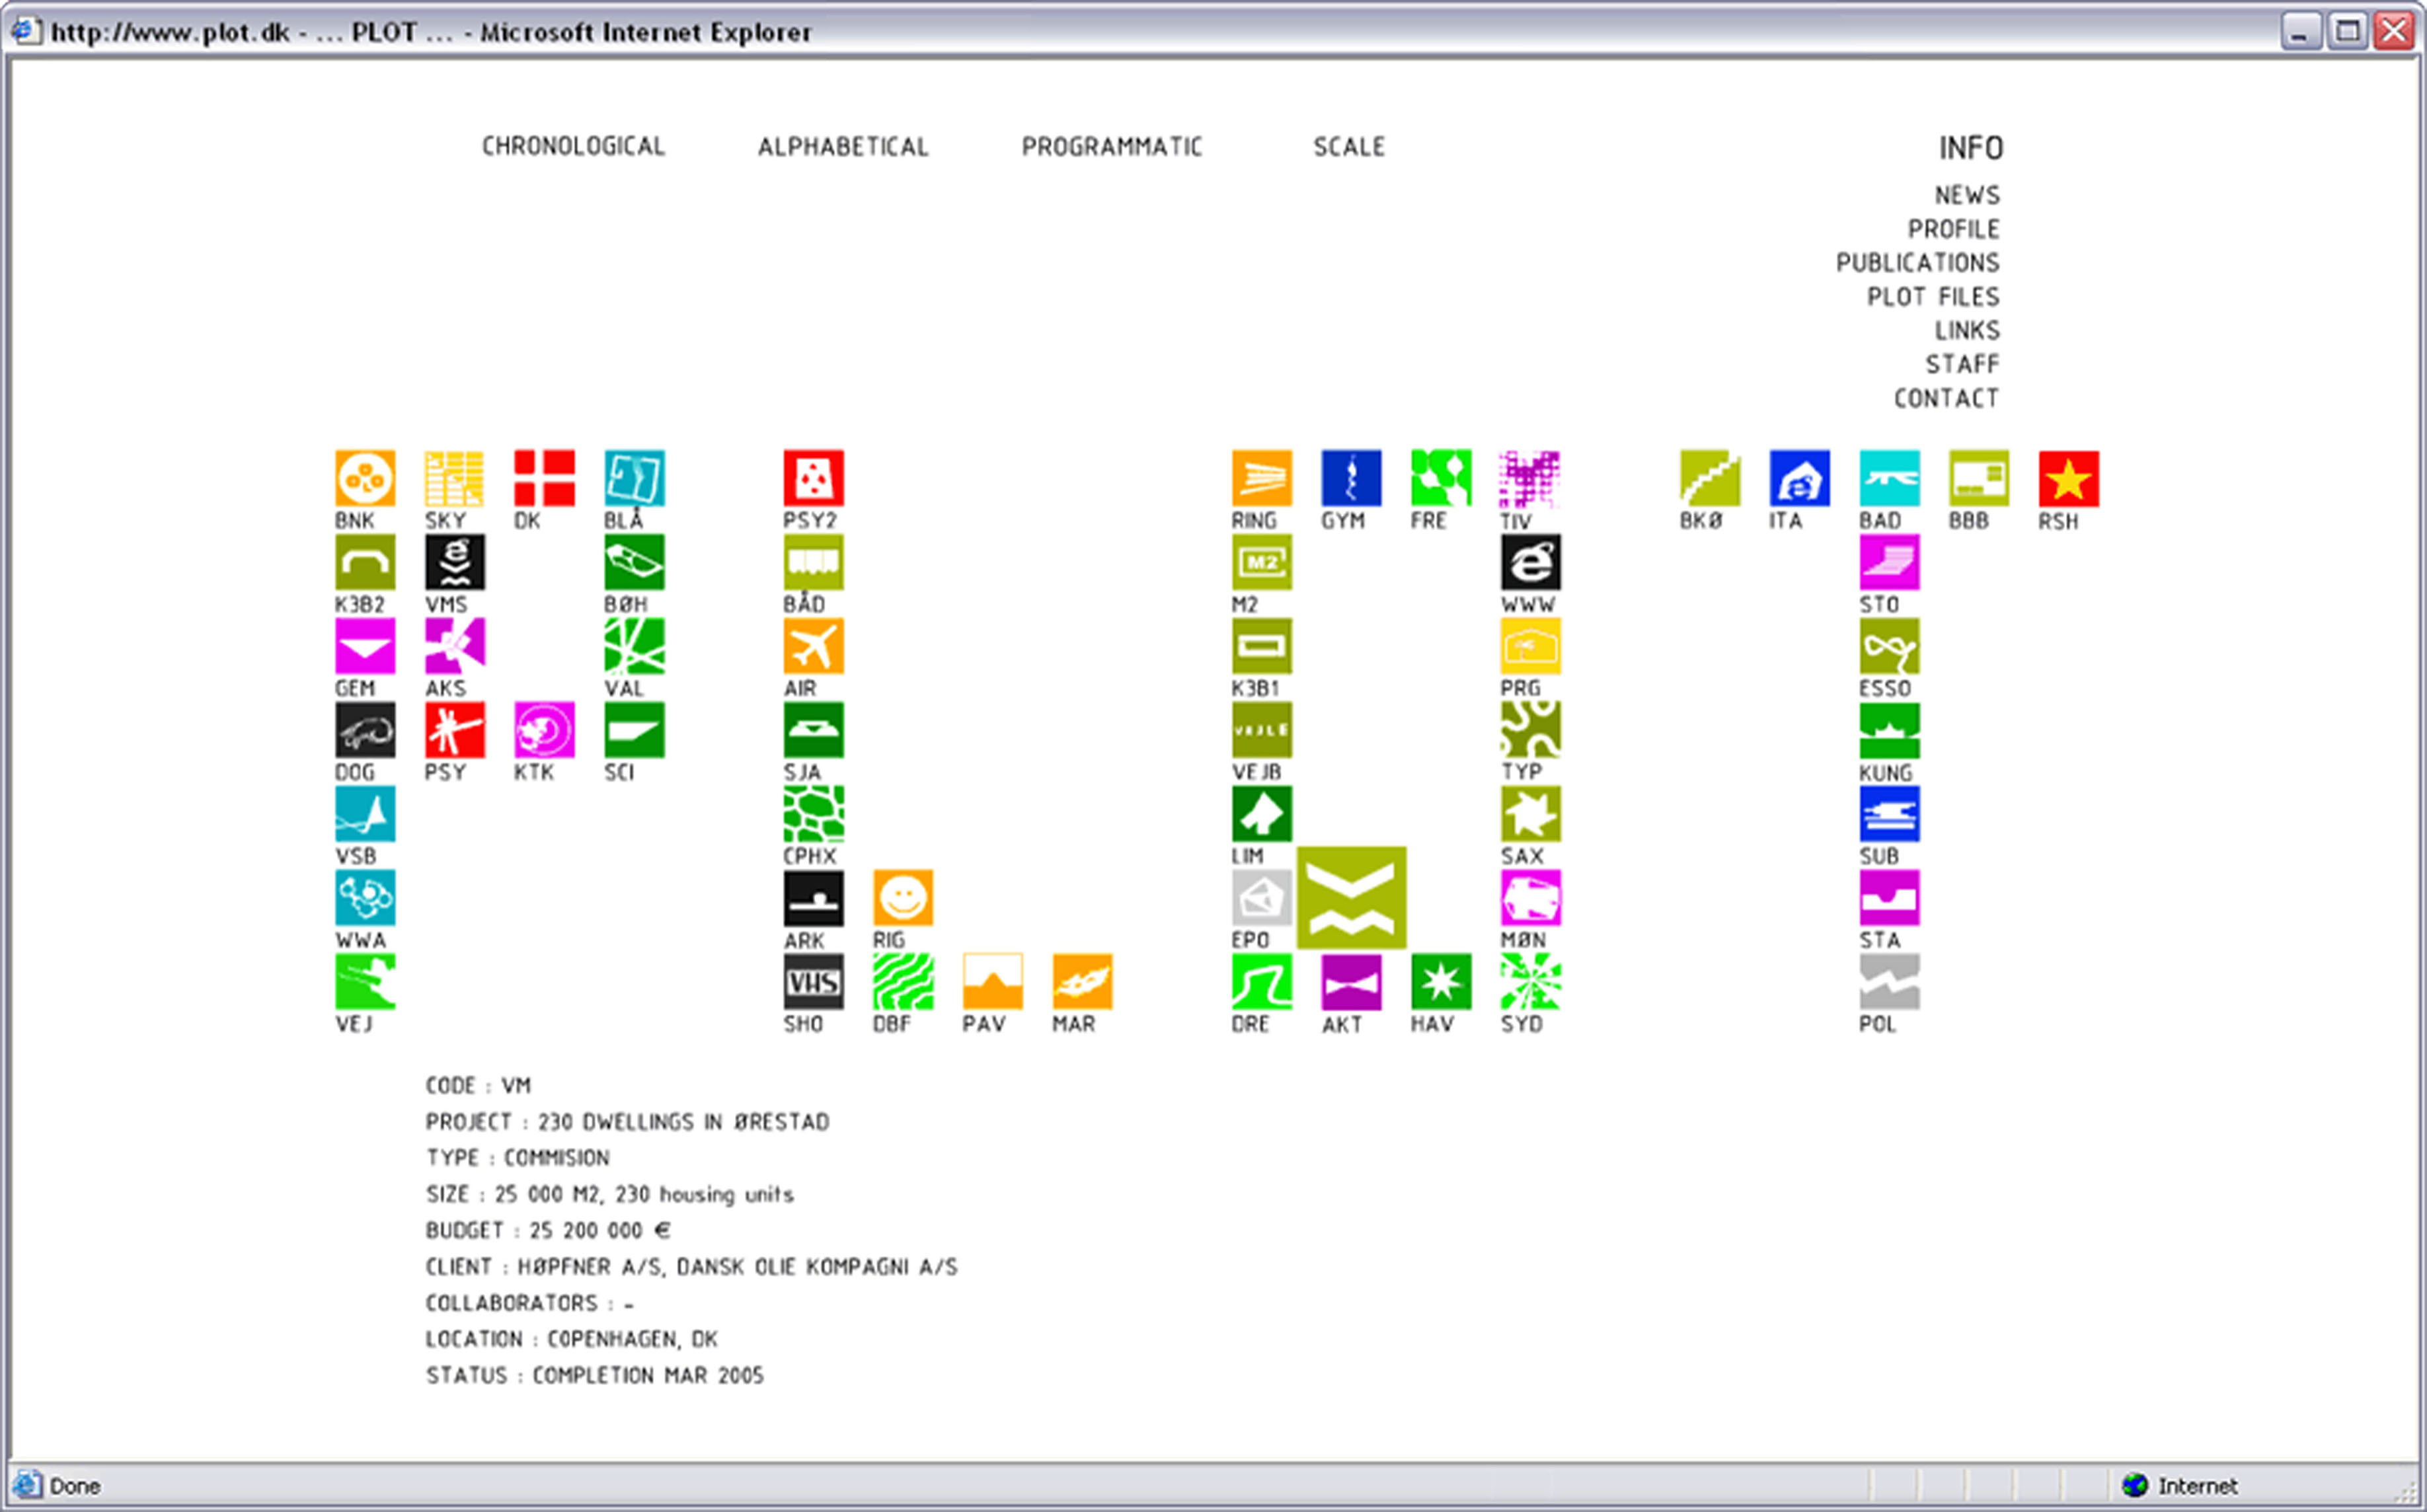Select the black VHS SHO project icon
2427x1512 pixels.
813,982
